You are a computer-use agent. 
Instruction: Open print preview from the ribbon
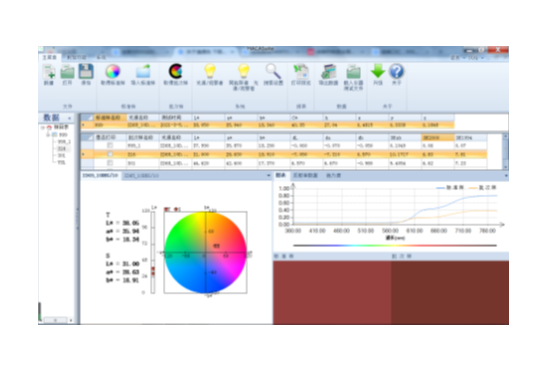(x=301, y=75)
